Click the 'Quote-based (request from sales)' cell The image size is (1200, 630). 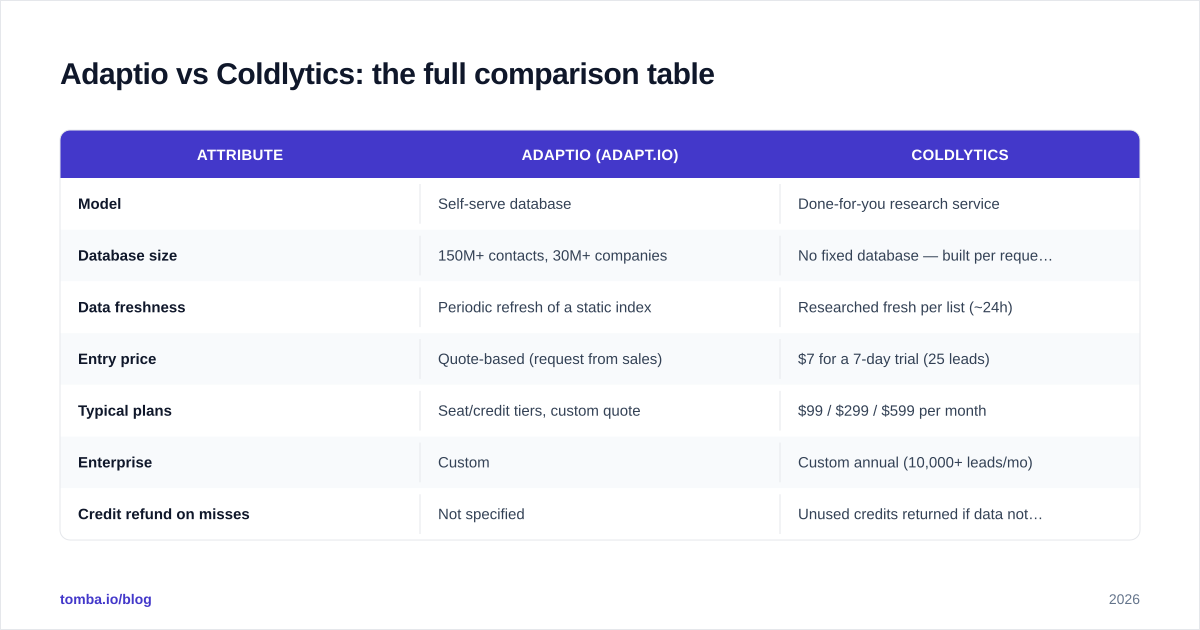pyautogui.click(x=600, y=359)
